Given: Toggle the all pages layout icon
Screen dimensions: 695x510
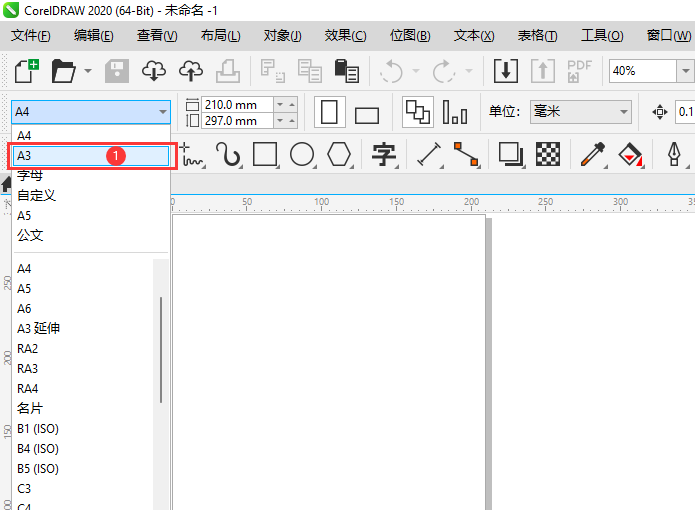Looking at the screenshot, I should tap(418, 112).
